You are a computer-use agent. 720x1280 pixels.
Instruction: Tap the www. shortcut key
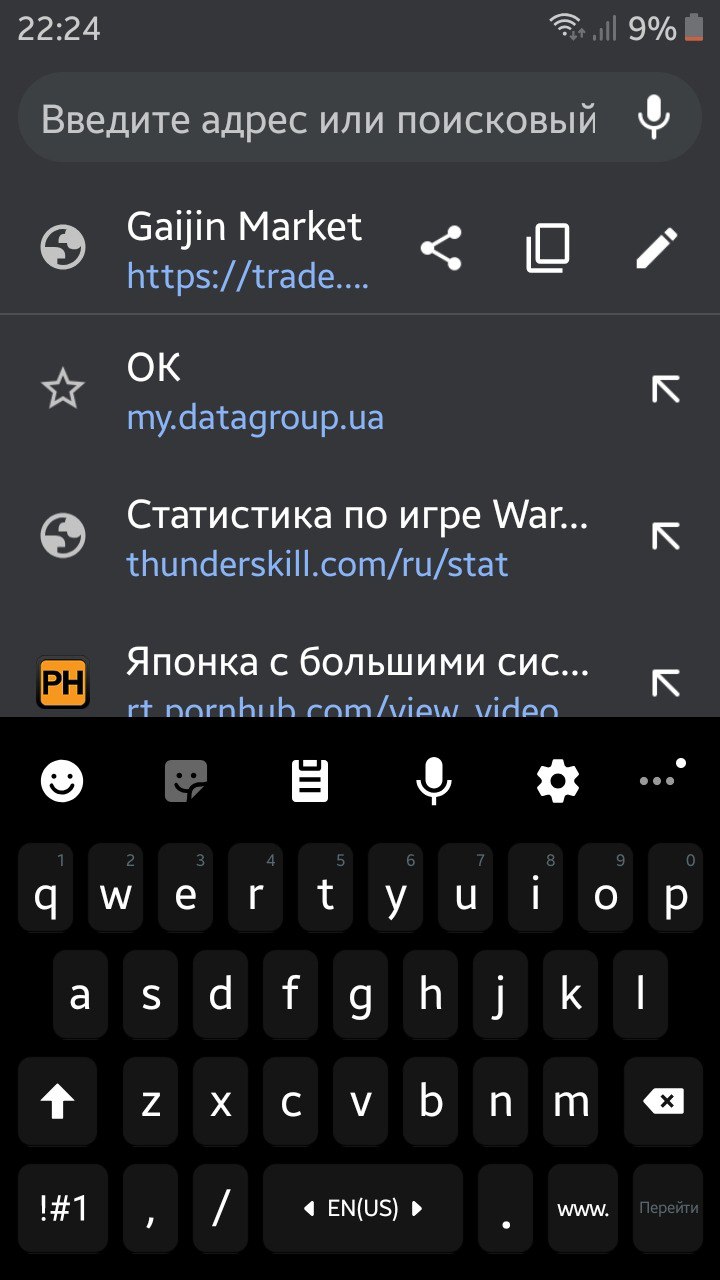(x=583, y=1209)
